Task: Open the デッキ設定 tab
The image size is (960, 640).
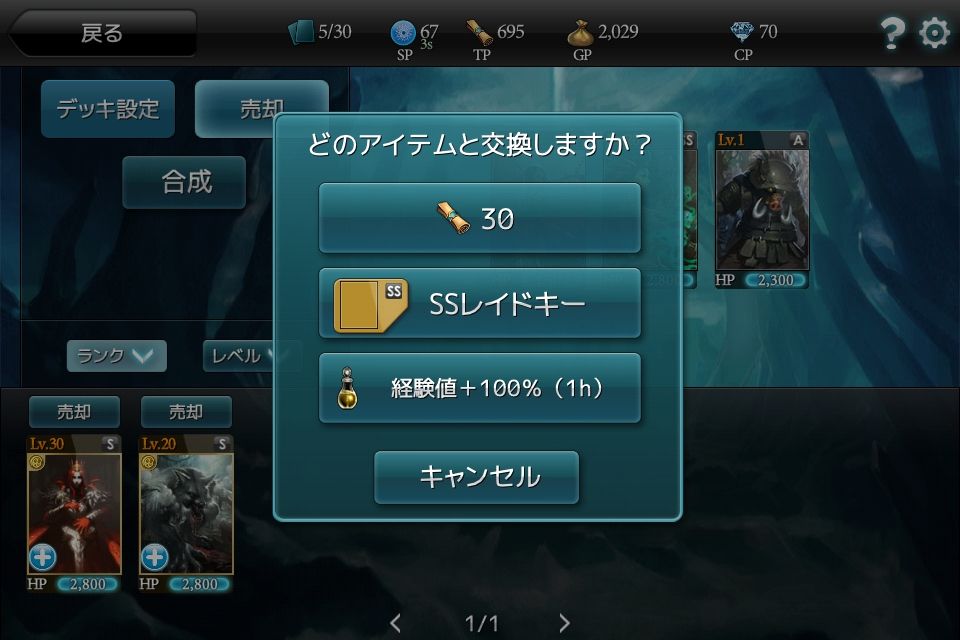Action: [x=108, y=109]
